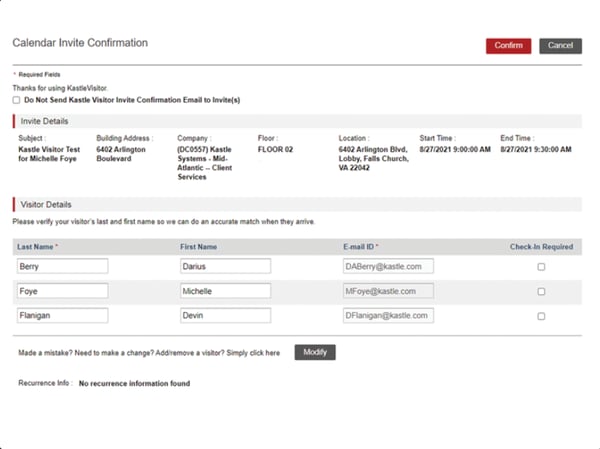Click the First Name field containing Darius

pyautogui.click(x=225, y=267)
